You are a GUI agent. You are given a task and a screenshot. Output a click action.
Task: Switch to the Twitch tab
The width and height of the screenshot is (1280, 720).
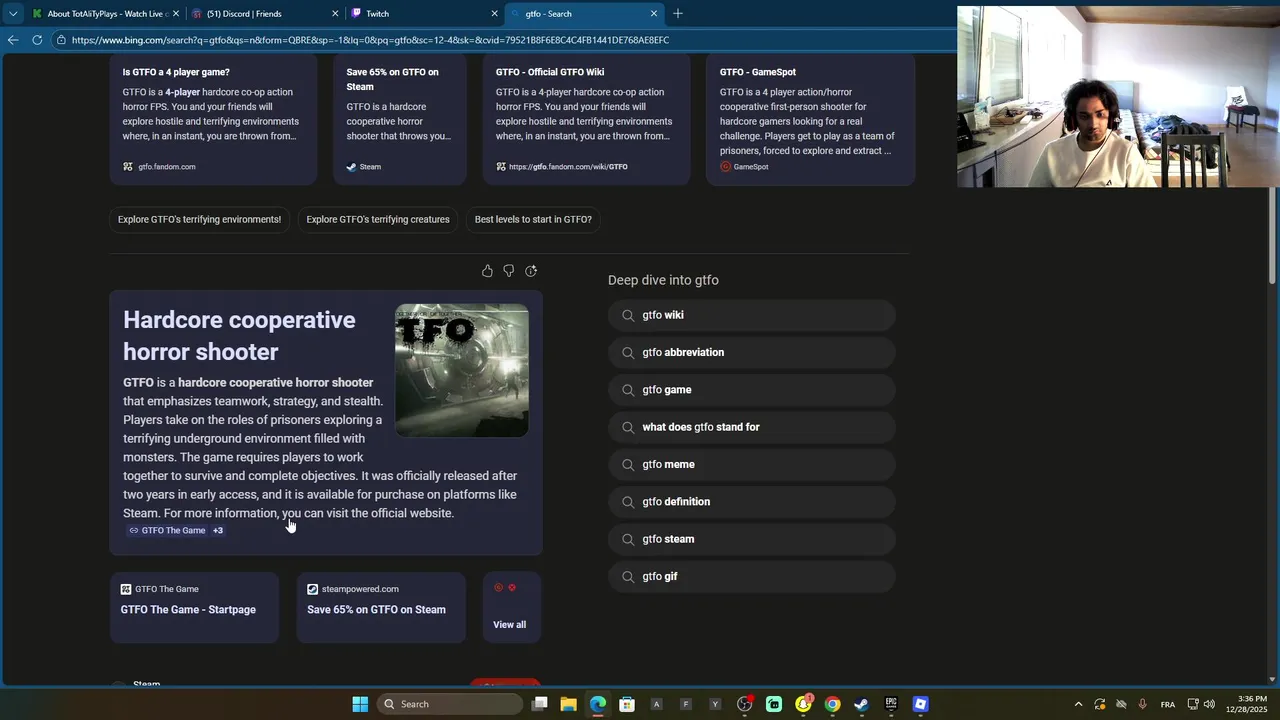point(424,13)
